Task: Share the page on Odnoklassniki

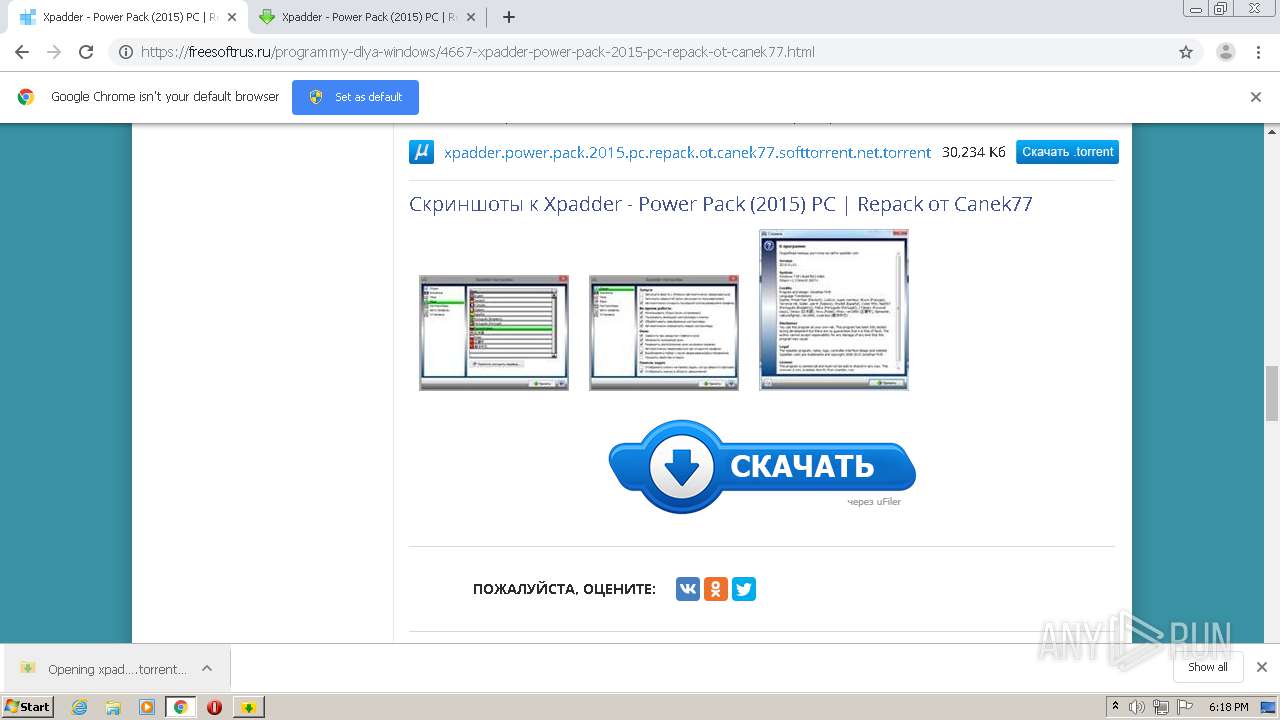Action: pos(716,589)
